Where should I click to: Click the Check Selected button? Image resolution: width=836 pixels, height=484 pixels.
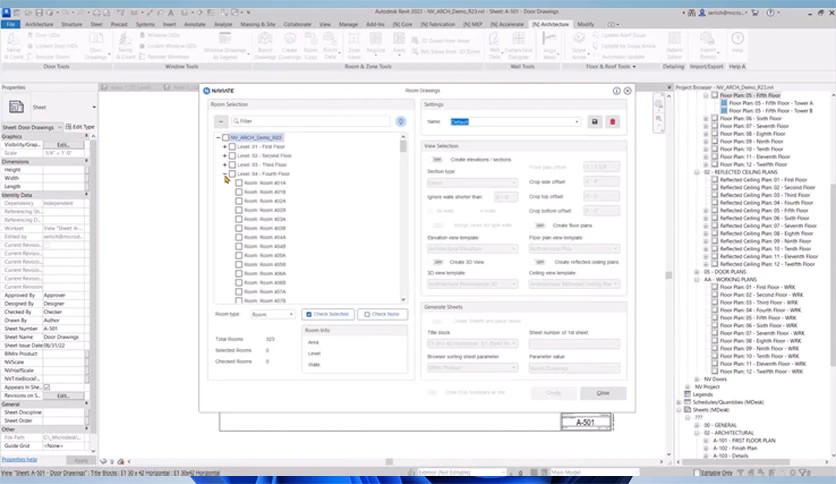327,314
